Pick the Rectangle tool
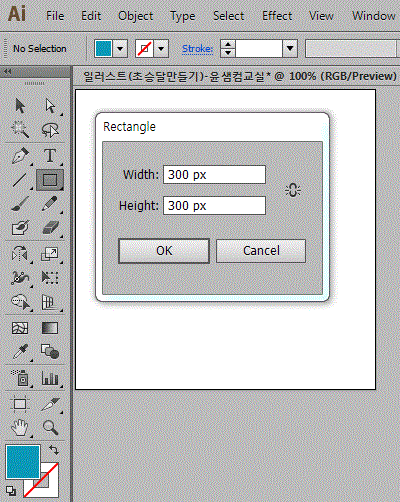The image size is (400, 502). tap(50, 180)
